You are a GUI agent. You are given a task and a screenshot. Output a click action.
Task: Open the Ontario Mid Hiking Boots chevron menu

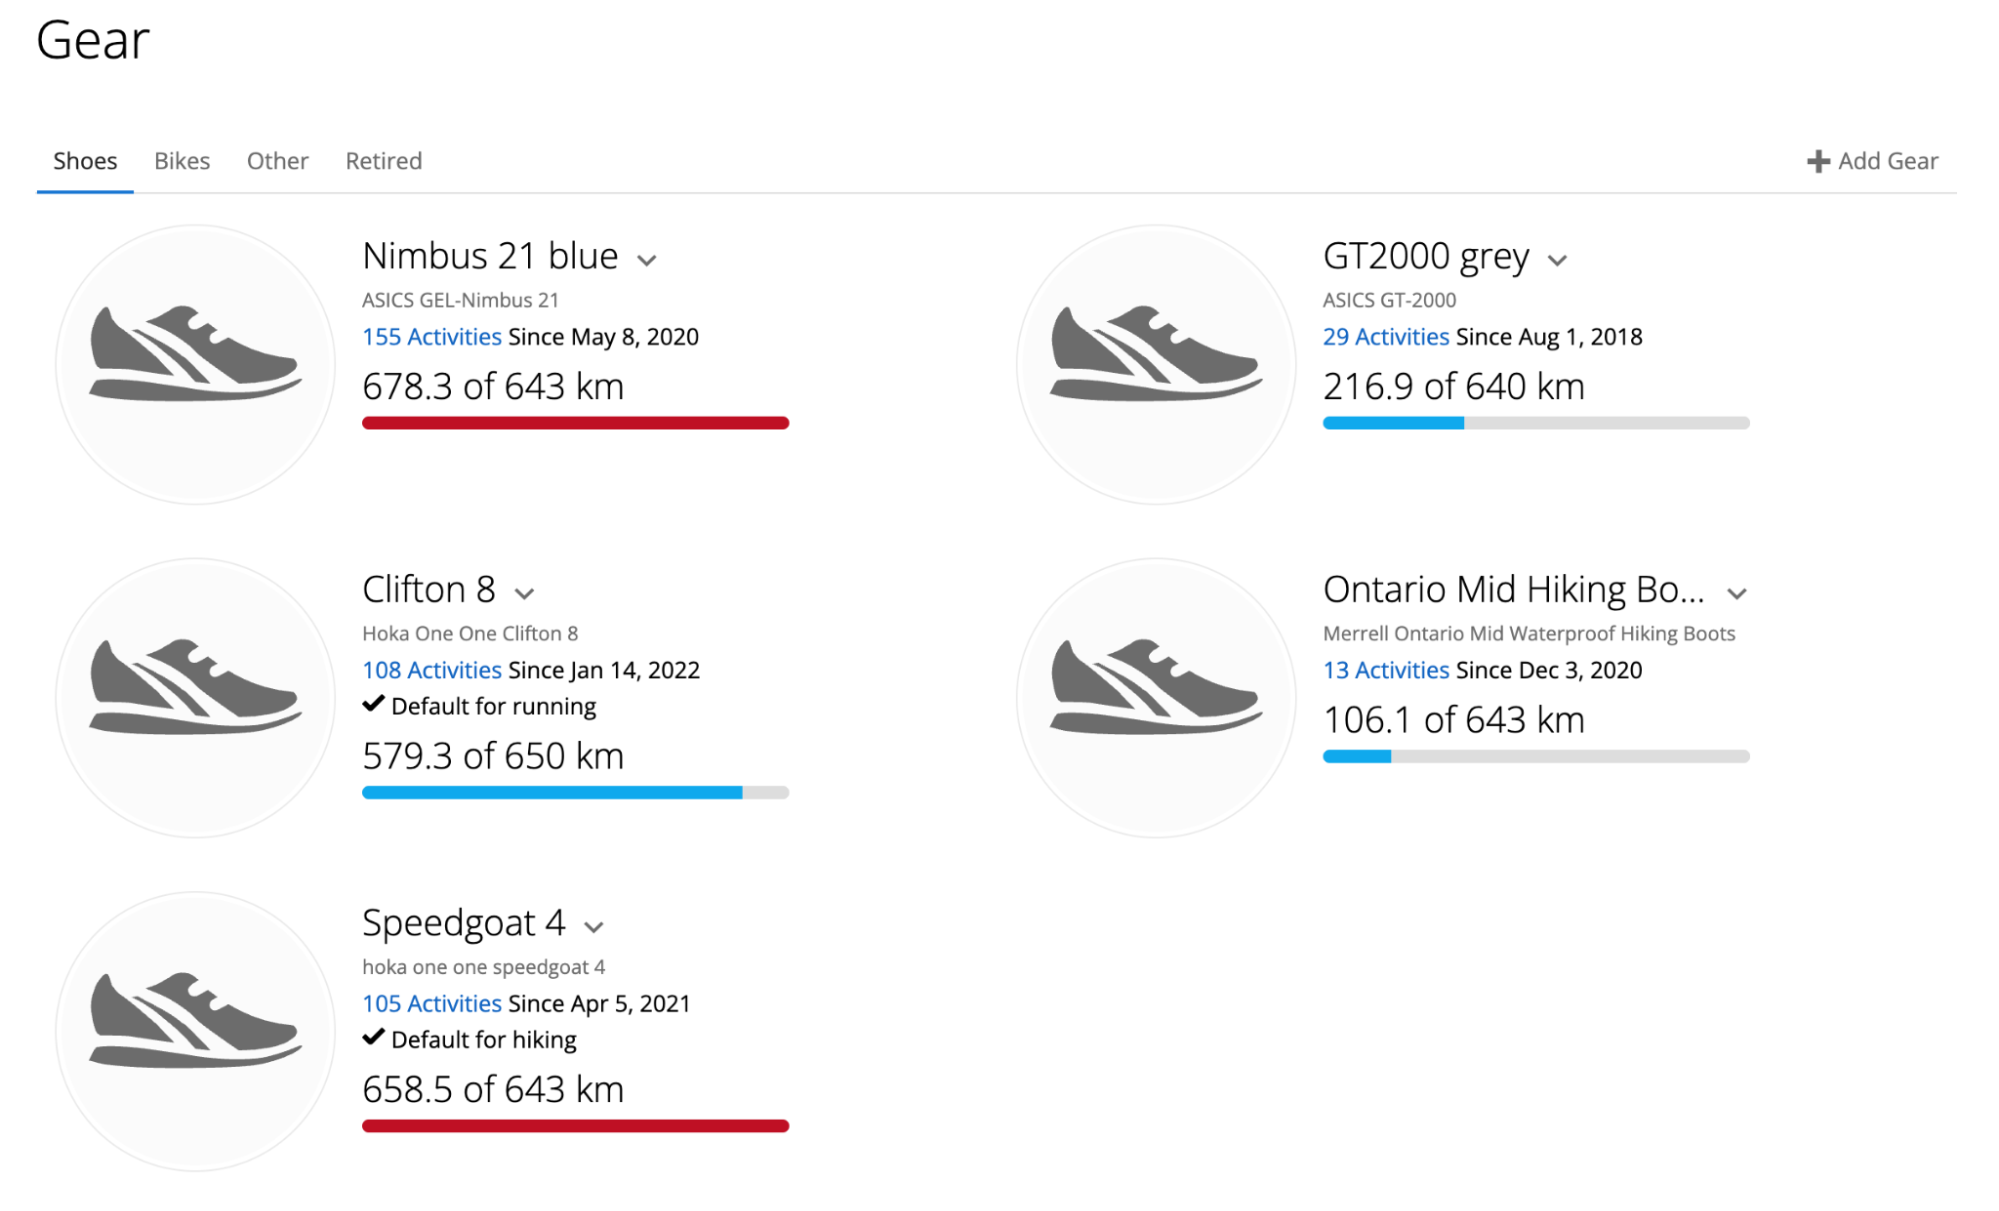(1737, 593)
